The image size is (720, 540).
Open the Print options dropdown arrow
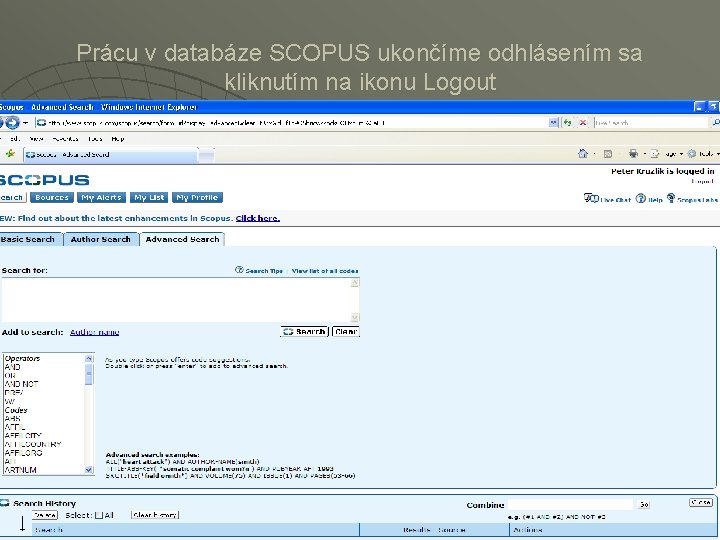(x=644, y=154)
